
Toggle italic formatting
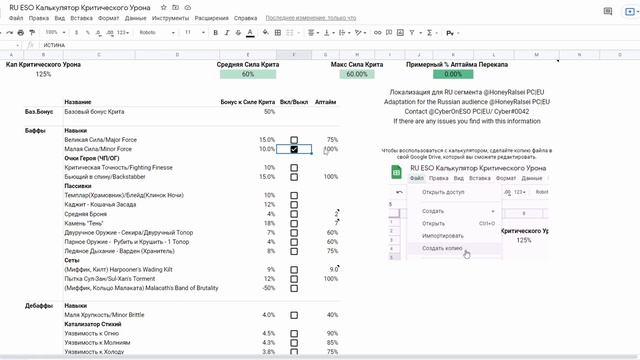227,33
